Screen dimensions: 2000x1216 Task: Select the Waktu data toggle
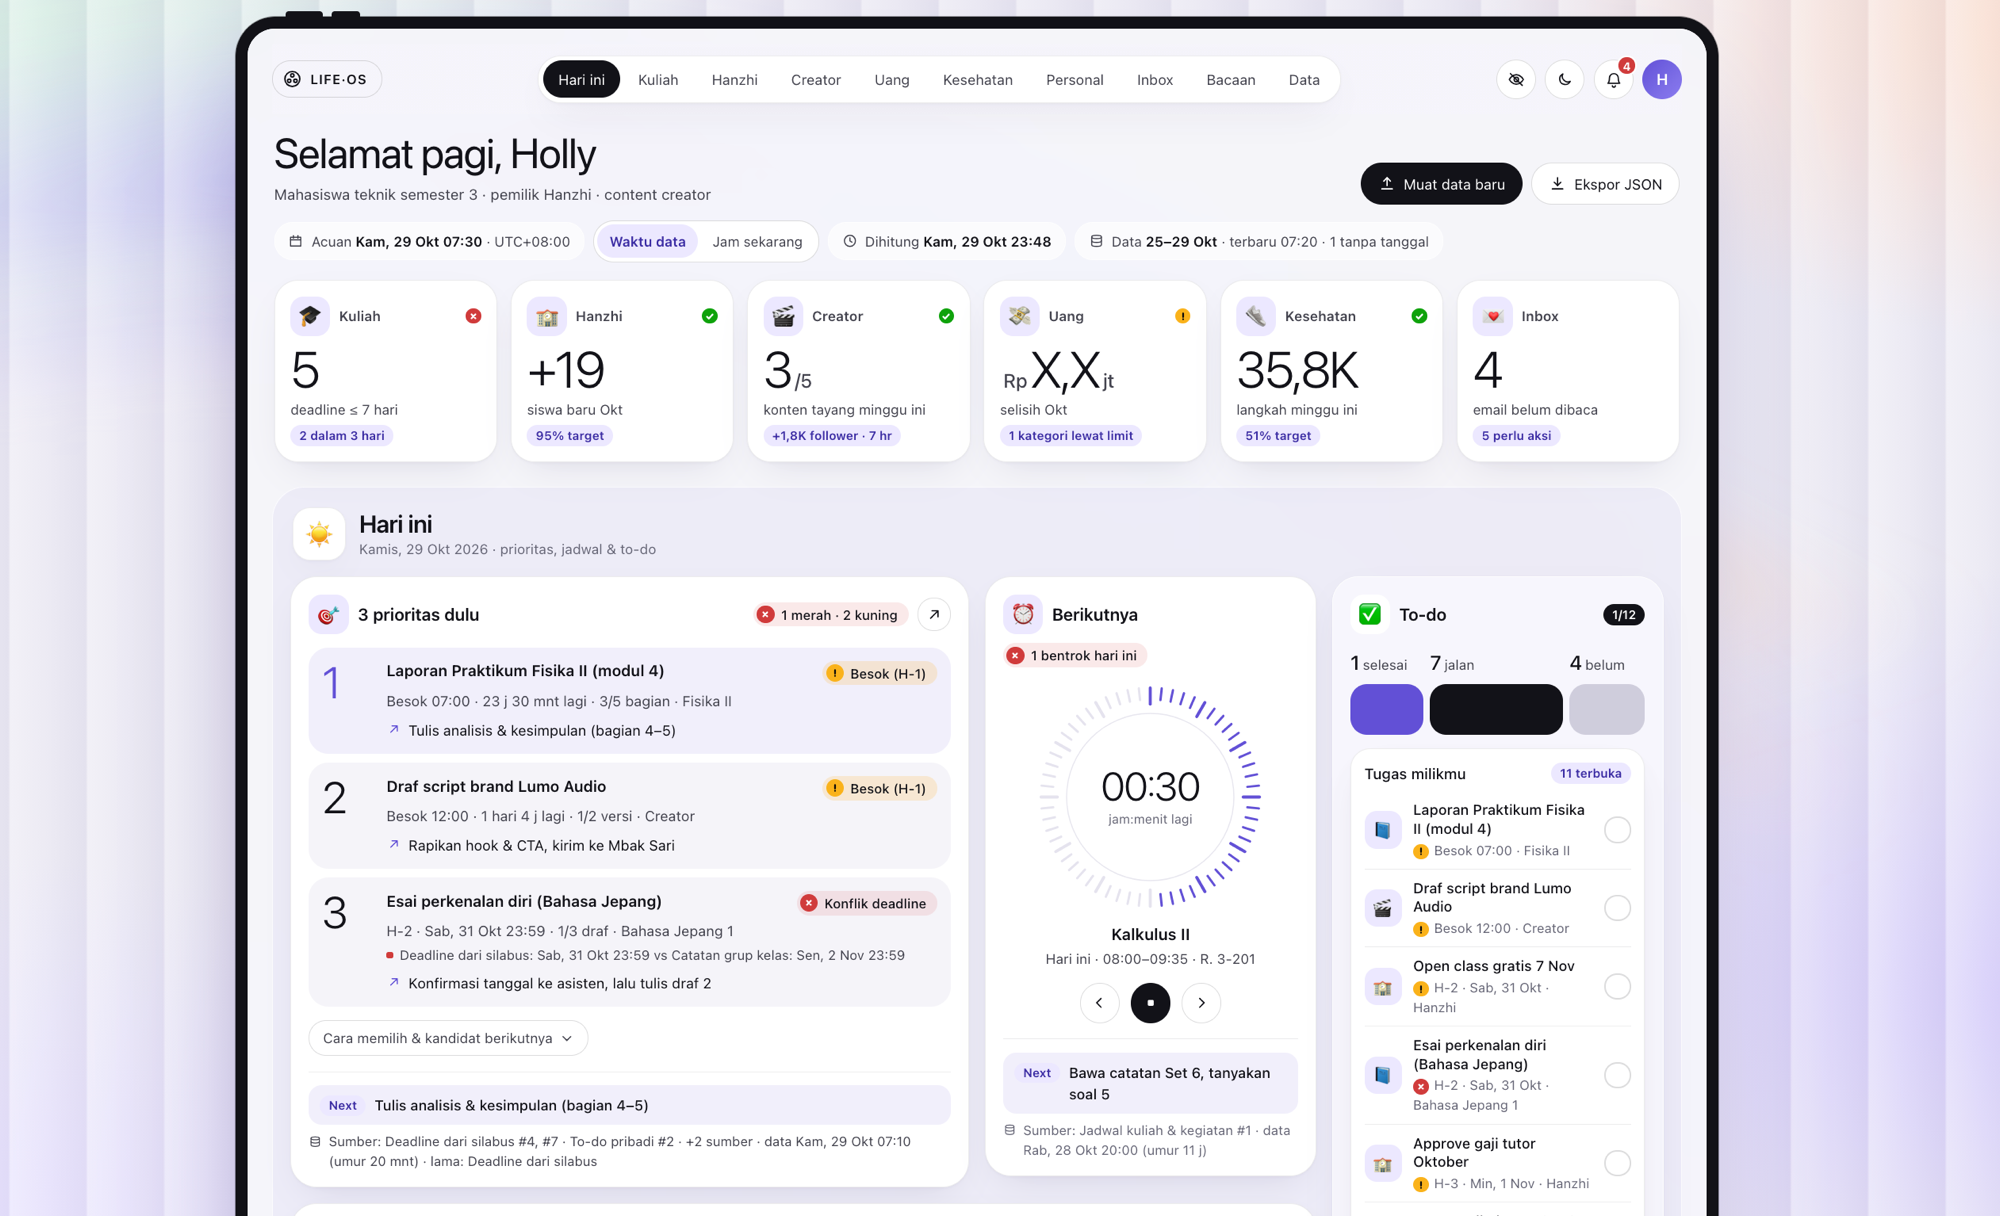coord(647,242)
